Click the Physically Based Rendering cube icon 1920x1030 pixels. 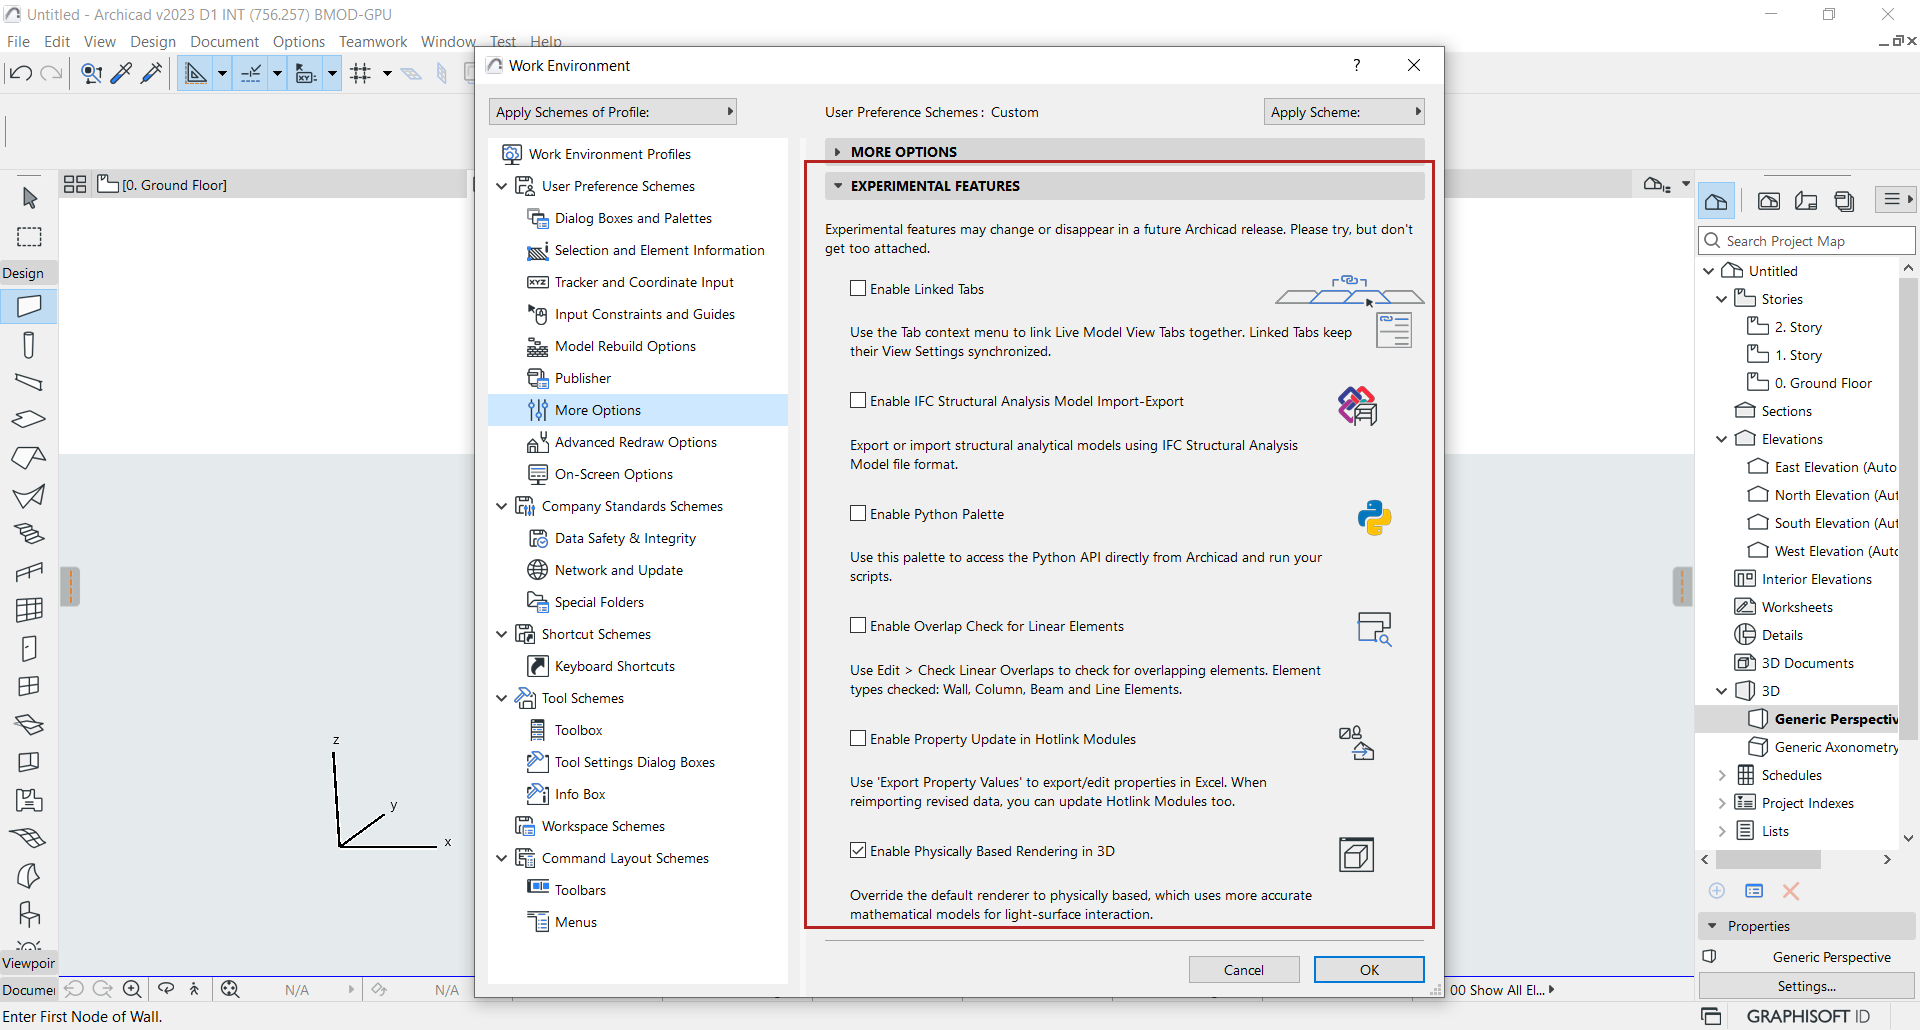[1357, 855]
